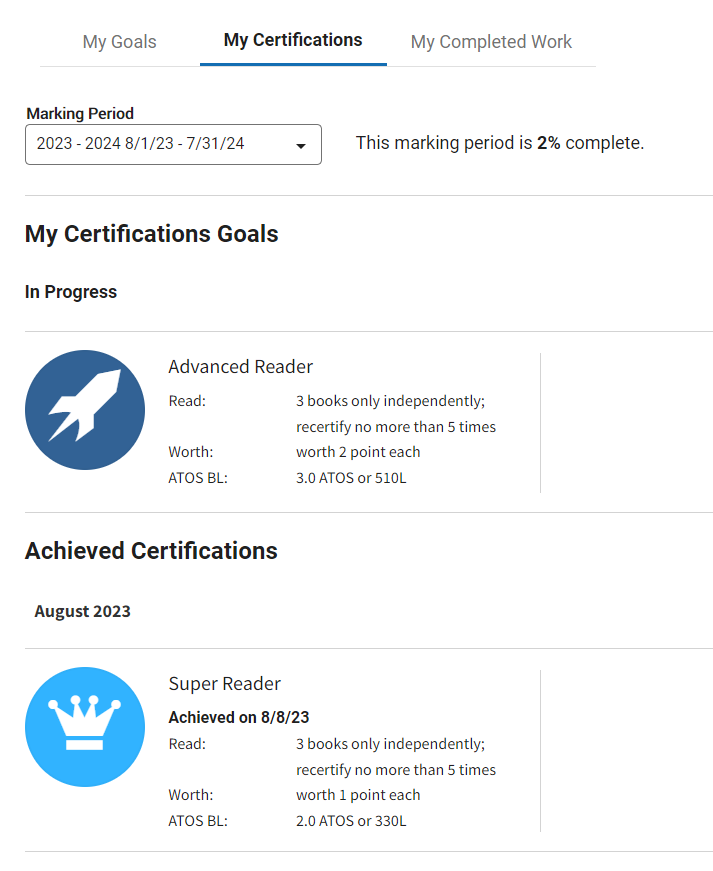Switch to the My Completed Work tab
The image size is (713, 871).
click(x=491, y=42)
